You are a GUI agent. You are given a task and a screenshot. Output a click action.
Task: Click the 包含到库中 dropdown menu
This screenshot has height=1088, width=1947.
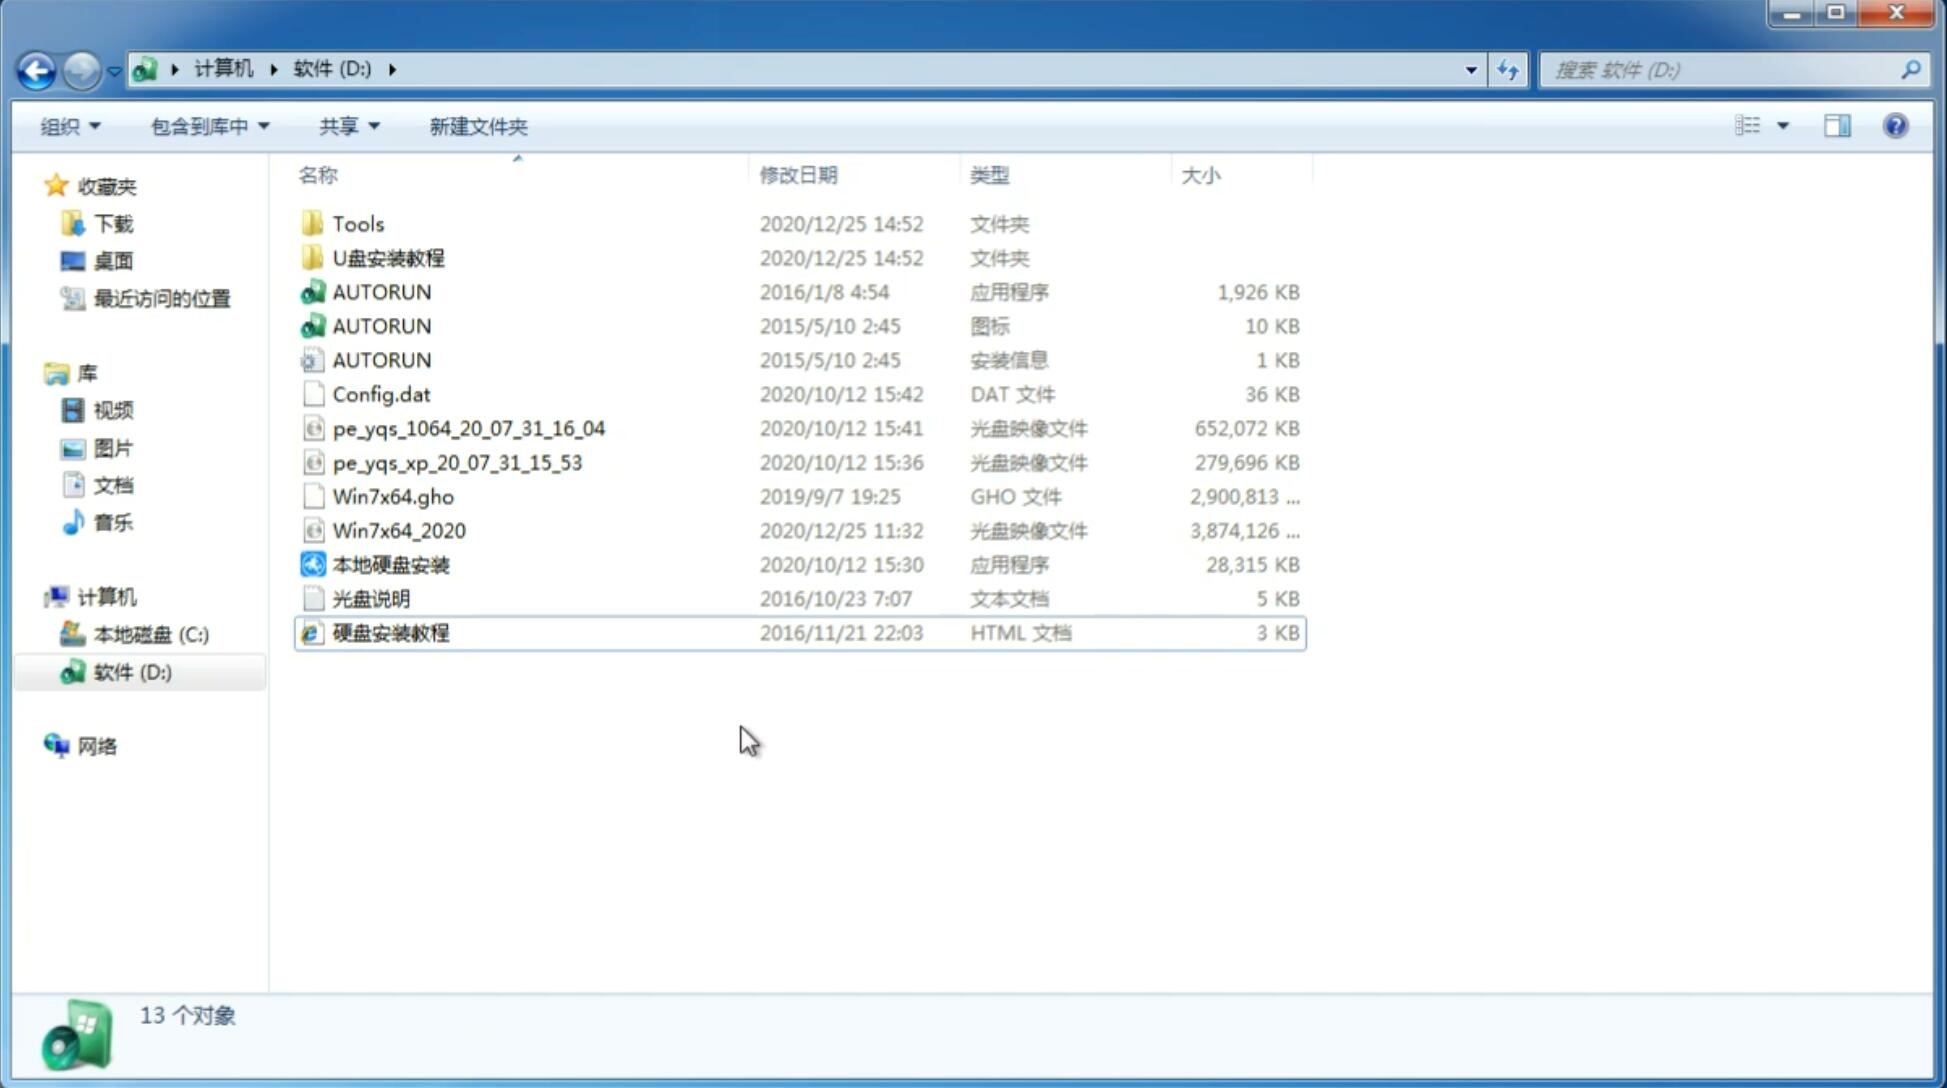pos(207,126)
